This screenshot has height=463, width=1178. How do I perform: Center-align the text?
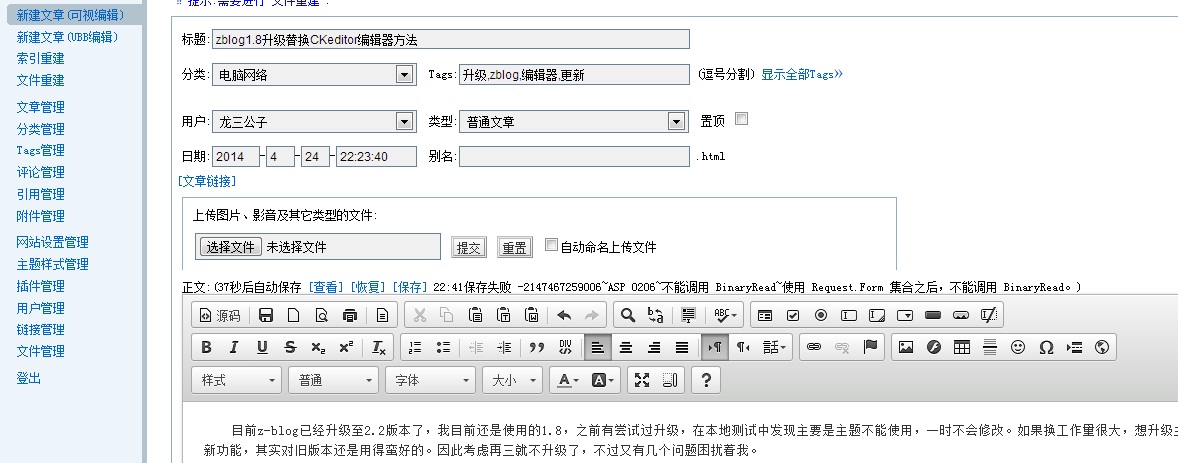626,347
